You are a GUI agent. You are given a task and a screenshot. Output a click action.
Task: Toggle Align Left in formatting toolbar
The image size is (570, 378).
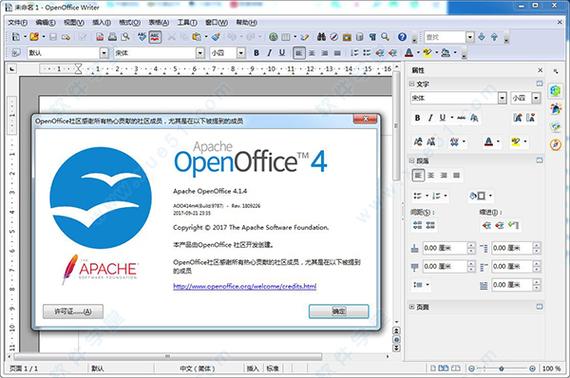tap(299, 53)
